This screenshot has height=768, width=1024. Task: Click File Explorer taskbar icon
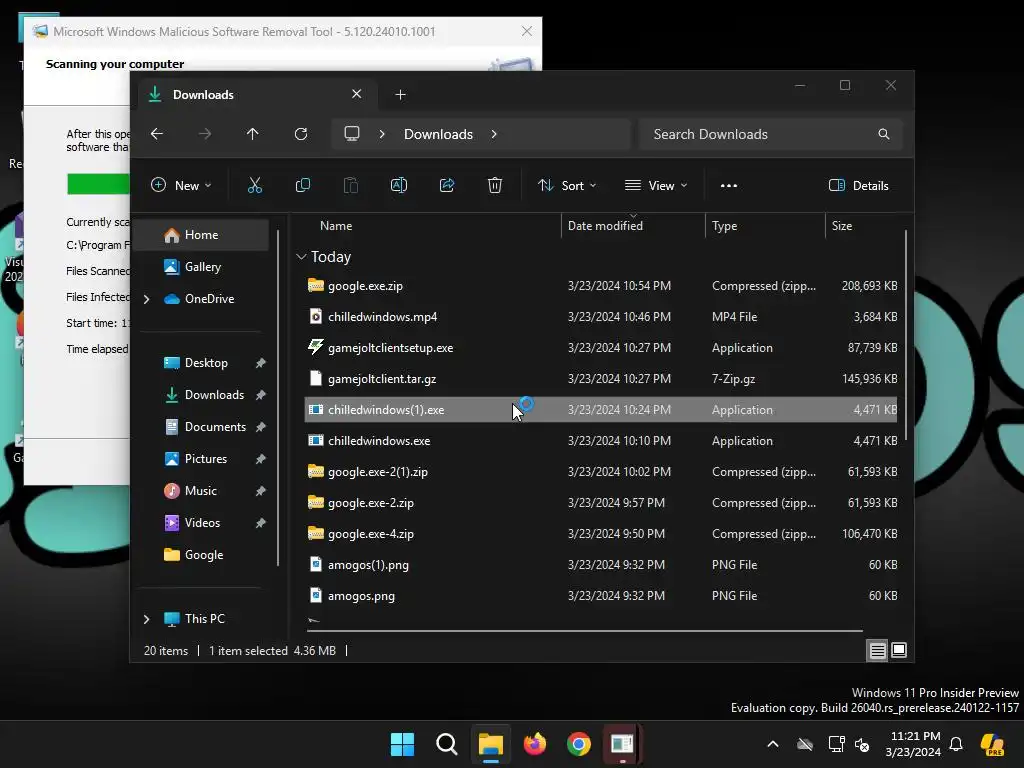[x=490, y=744]
